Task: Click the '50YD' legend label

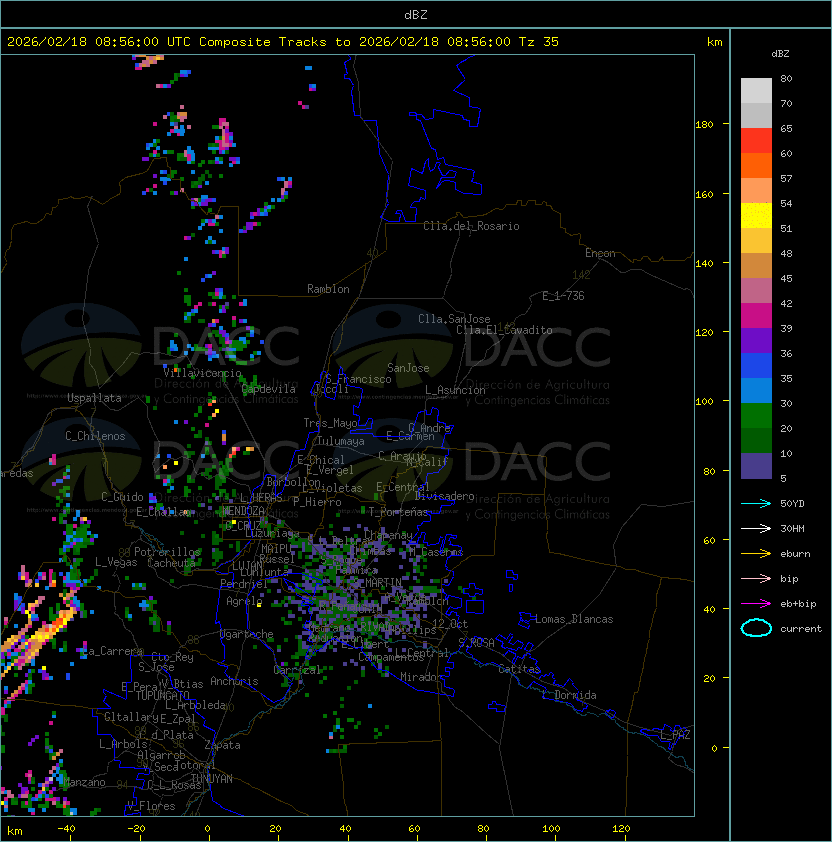Action: coord(792,503)
